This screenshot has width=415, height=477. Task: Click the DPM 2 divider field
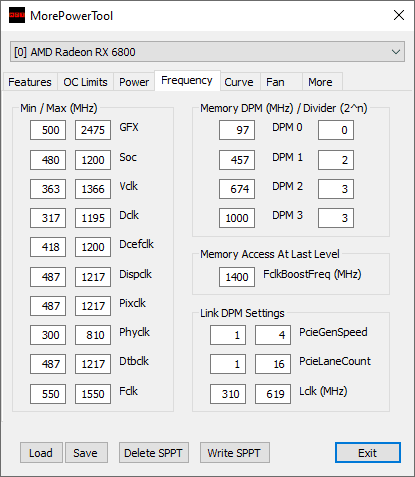[336, 189]
